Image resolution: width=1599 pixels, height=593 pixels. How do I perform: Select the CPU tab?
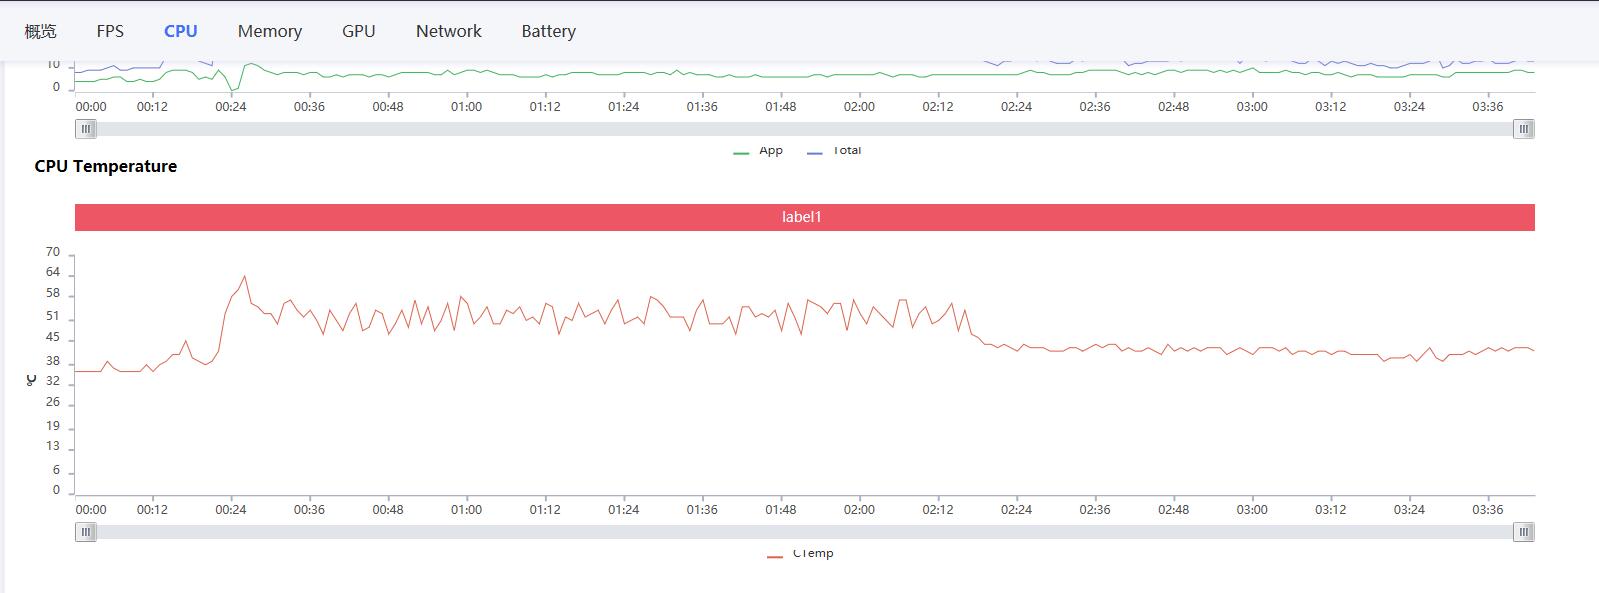tap(180, 31)
